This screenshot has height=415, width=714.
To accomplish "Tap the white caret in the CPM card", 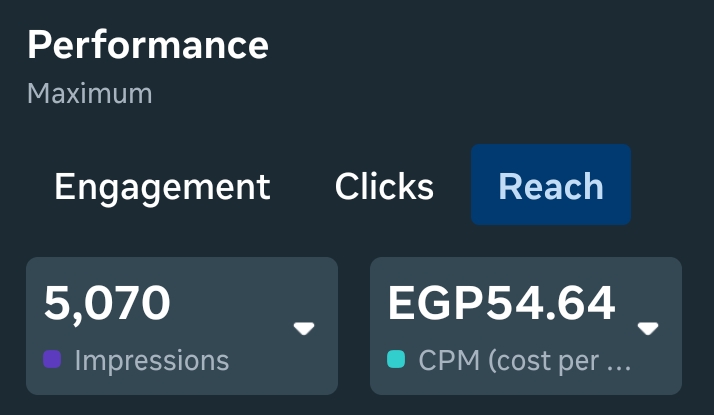I will 648,328.
